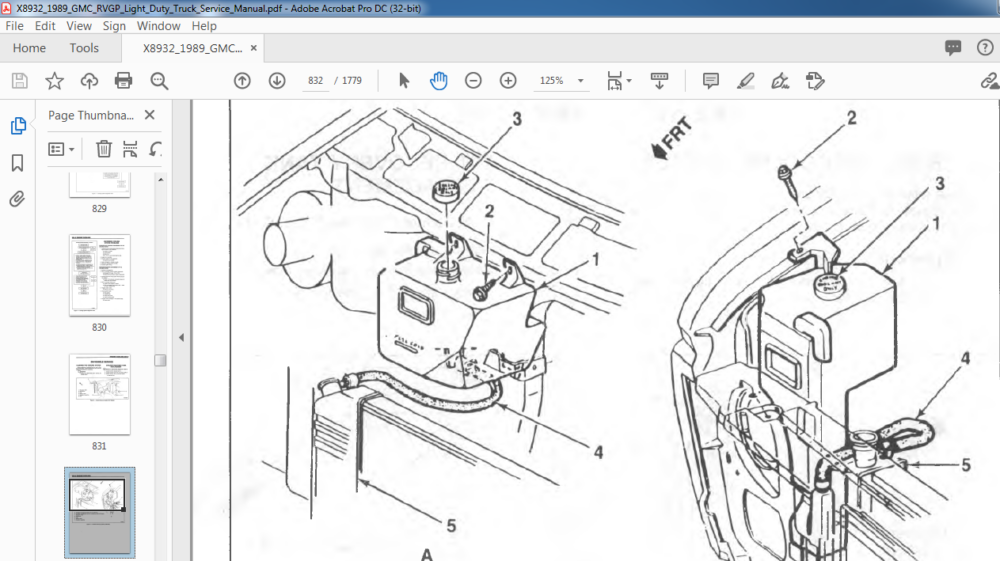Go to previous page arrow
Viewport: 1000px width, 561px height.
pos(242,81)
